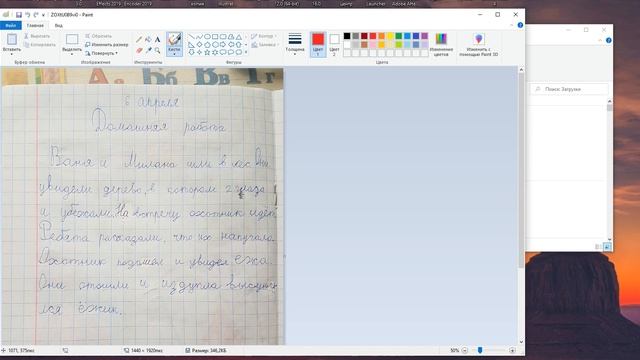Screen dimensions: 640x360
Task: Switch to the View (Вид) tab
Action: coord(59,25)
